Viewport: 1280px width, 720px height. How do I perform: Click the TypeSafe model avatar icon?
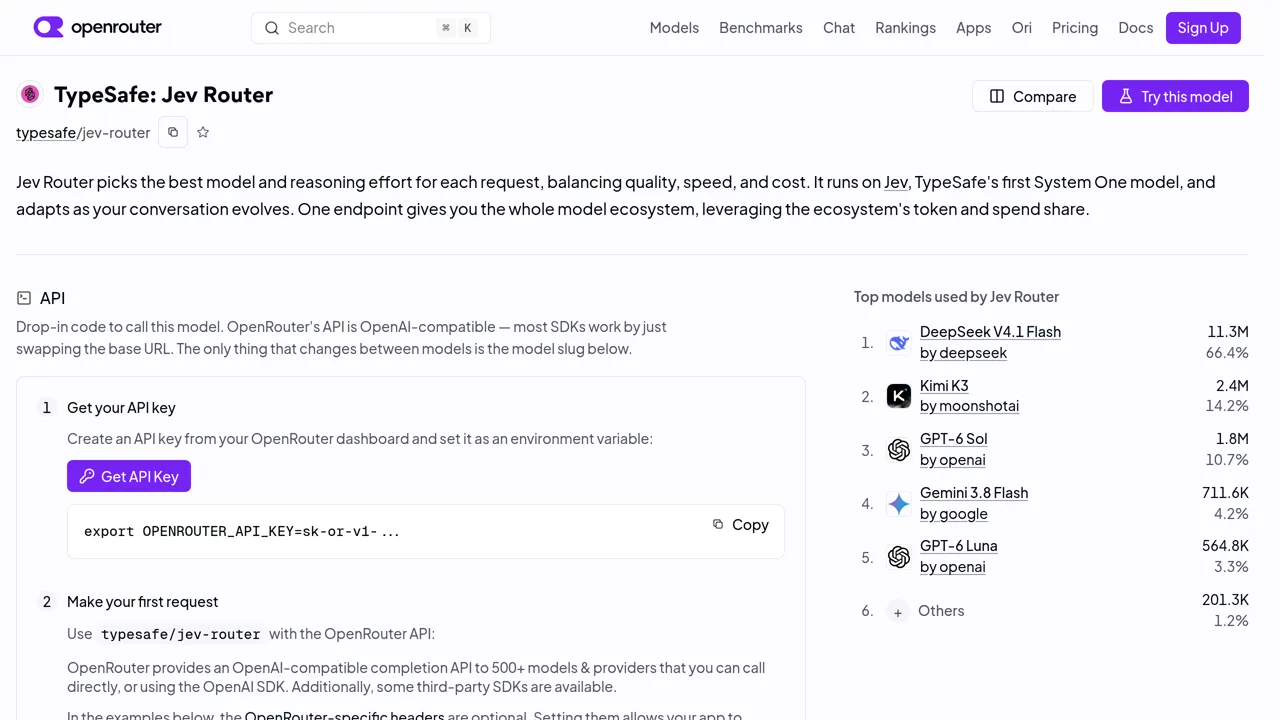coord(30,94)
